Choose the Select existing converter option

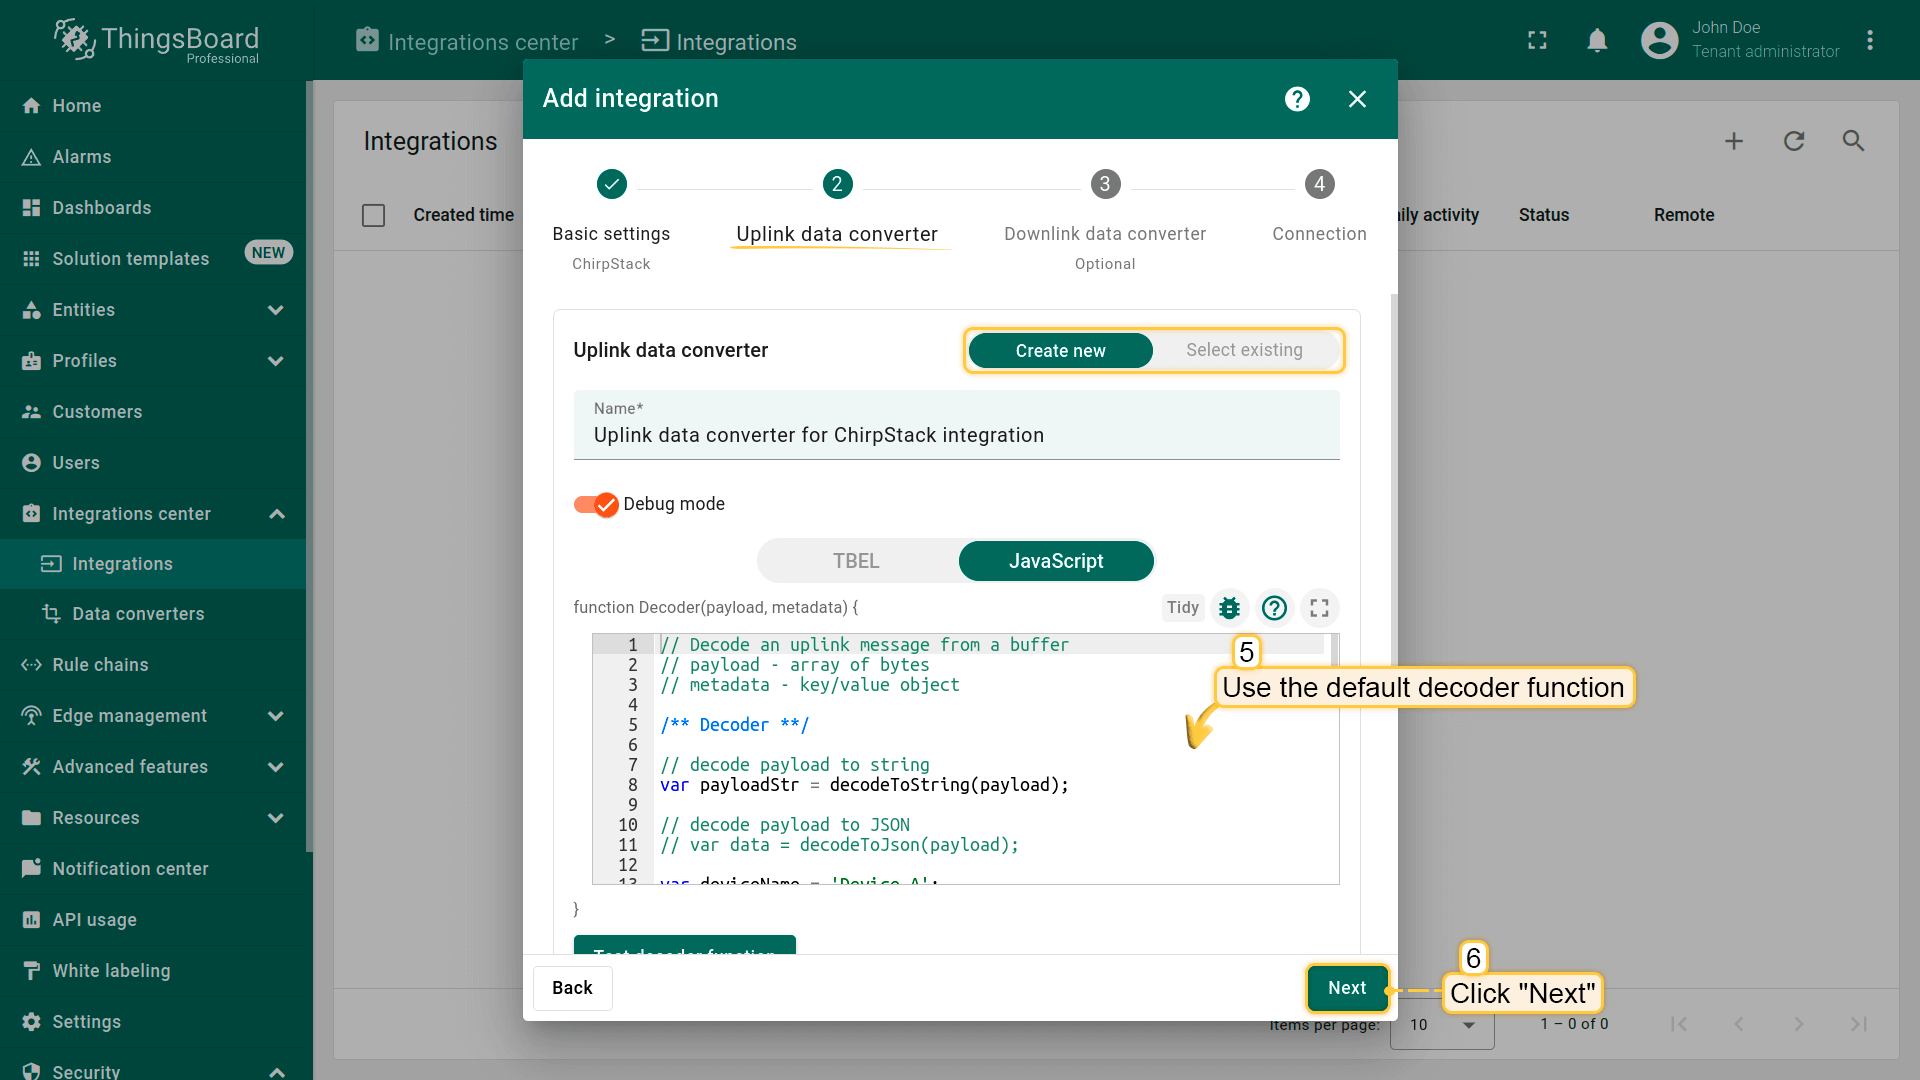(1244, 351)
